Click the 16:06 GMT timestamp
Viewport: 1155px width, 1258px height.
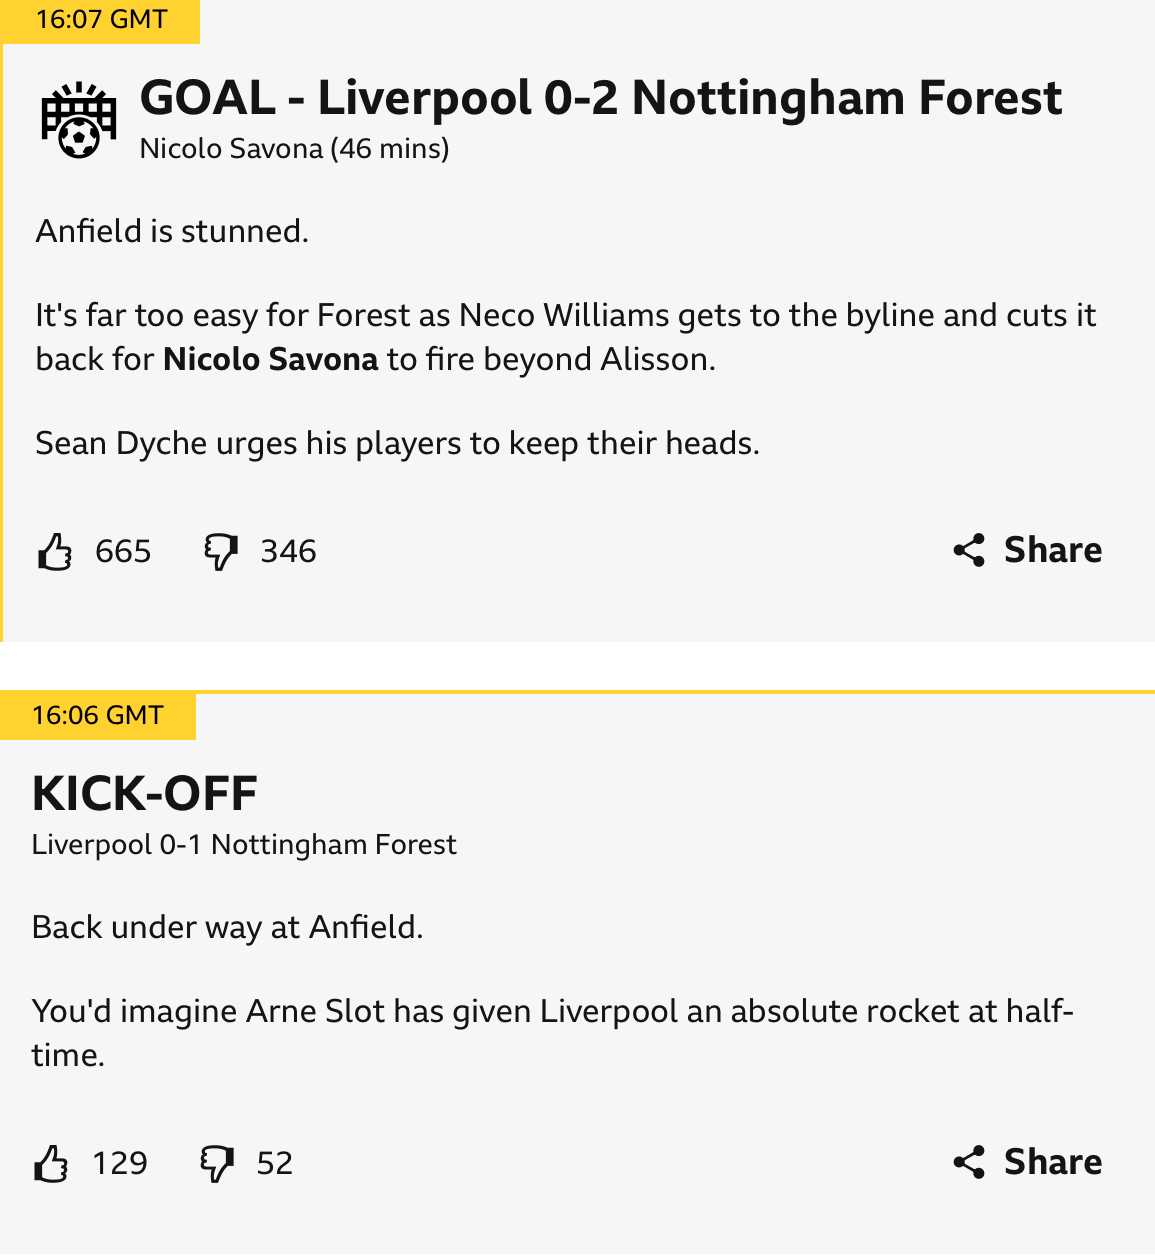pos(97,716)
